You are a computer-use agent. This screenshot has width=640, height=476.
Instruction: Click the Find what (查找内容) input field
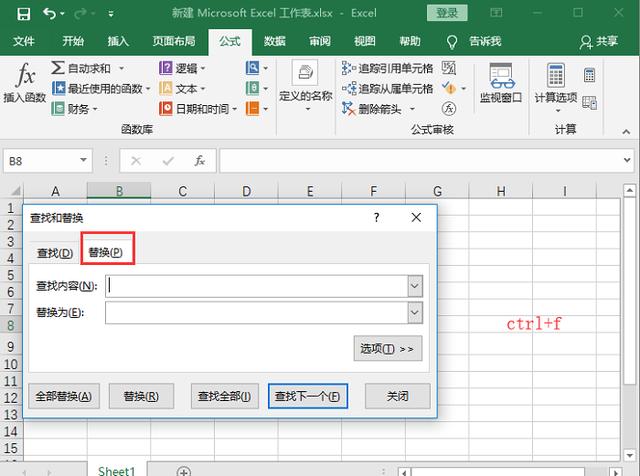[256, 286]
